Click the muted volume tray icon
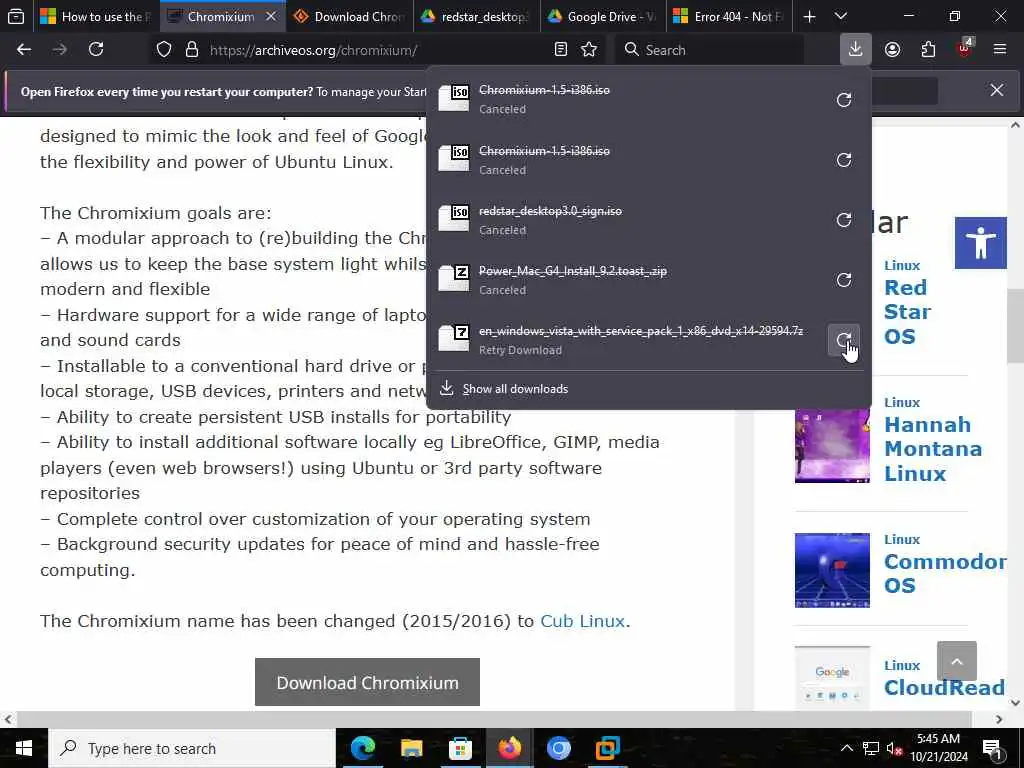The height and width of the screenshot is (768, 1024). point(894,748)
